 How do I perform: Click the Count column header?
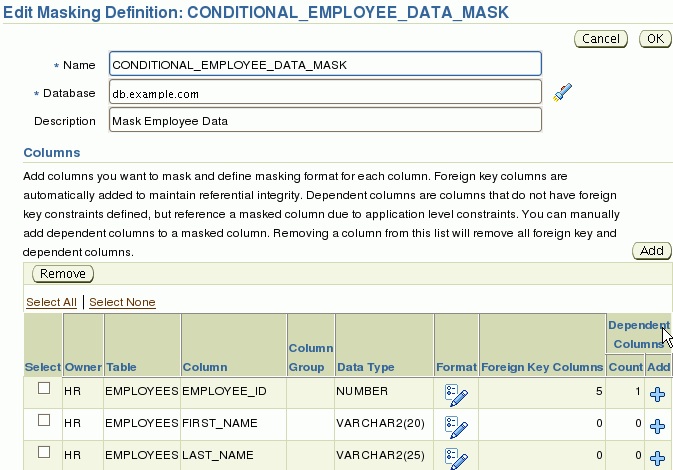(625, 367)
